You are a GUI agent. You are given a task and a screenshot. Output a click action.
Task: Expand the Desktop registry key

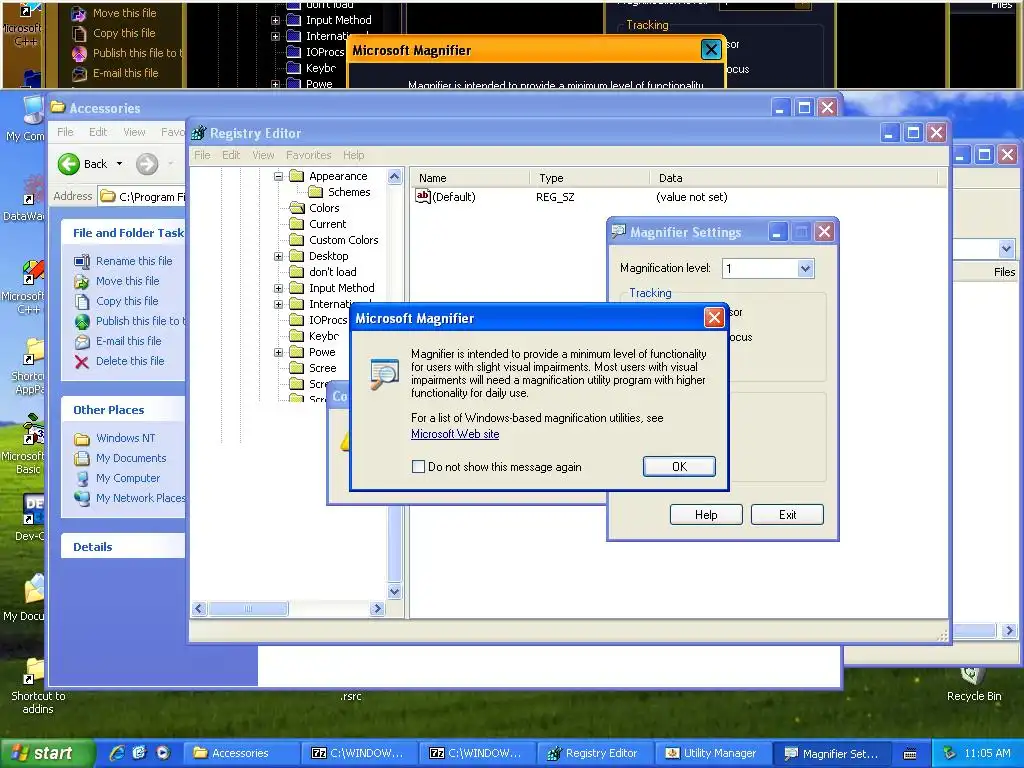point(278,256)
